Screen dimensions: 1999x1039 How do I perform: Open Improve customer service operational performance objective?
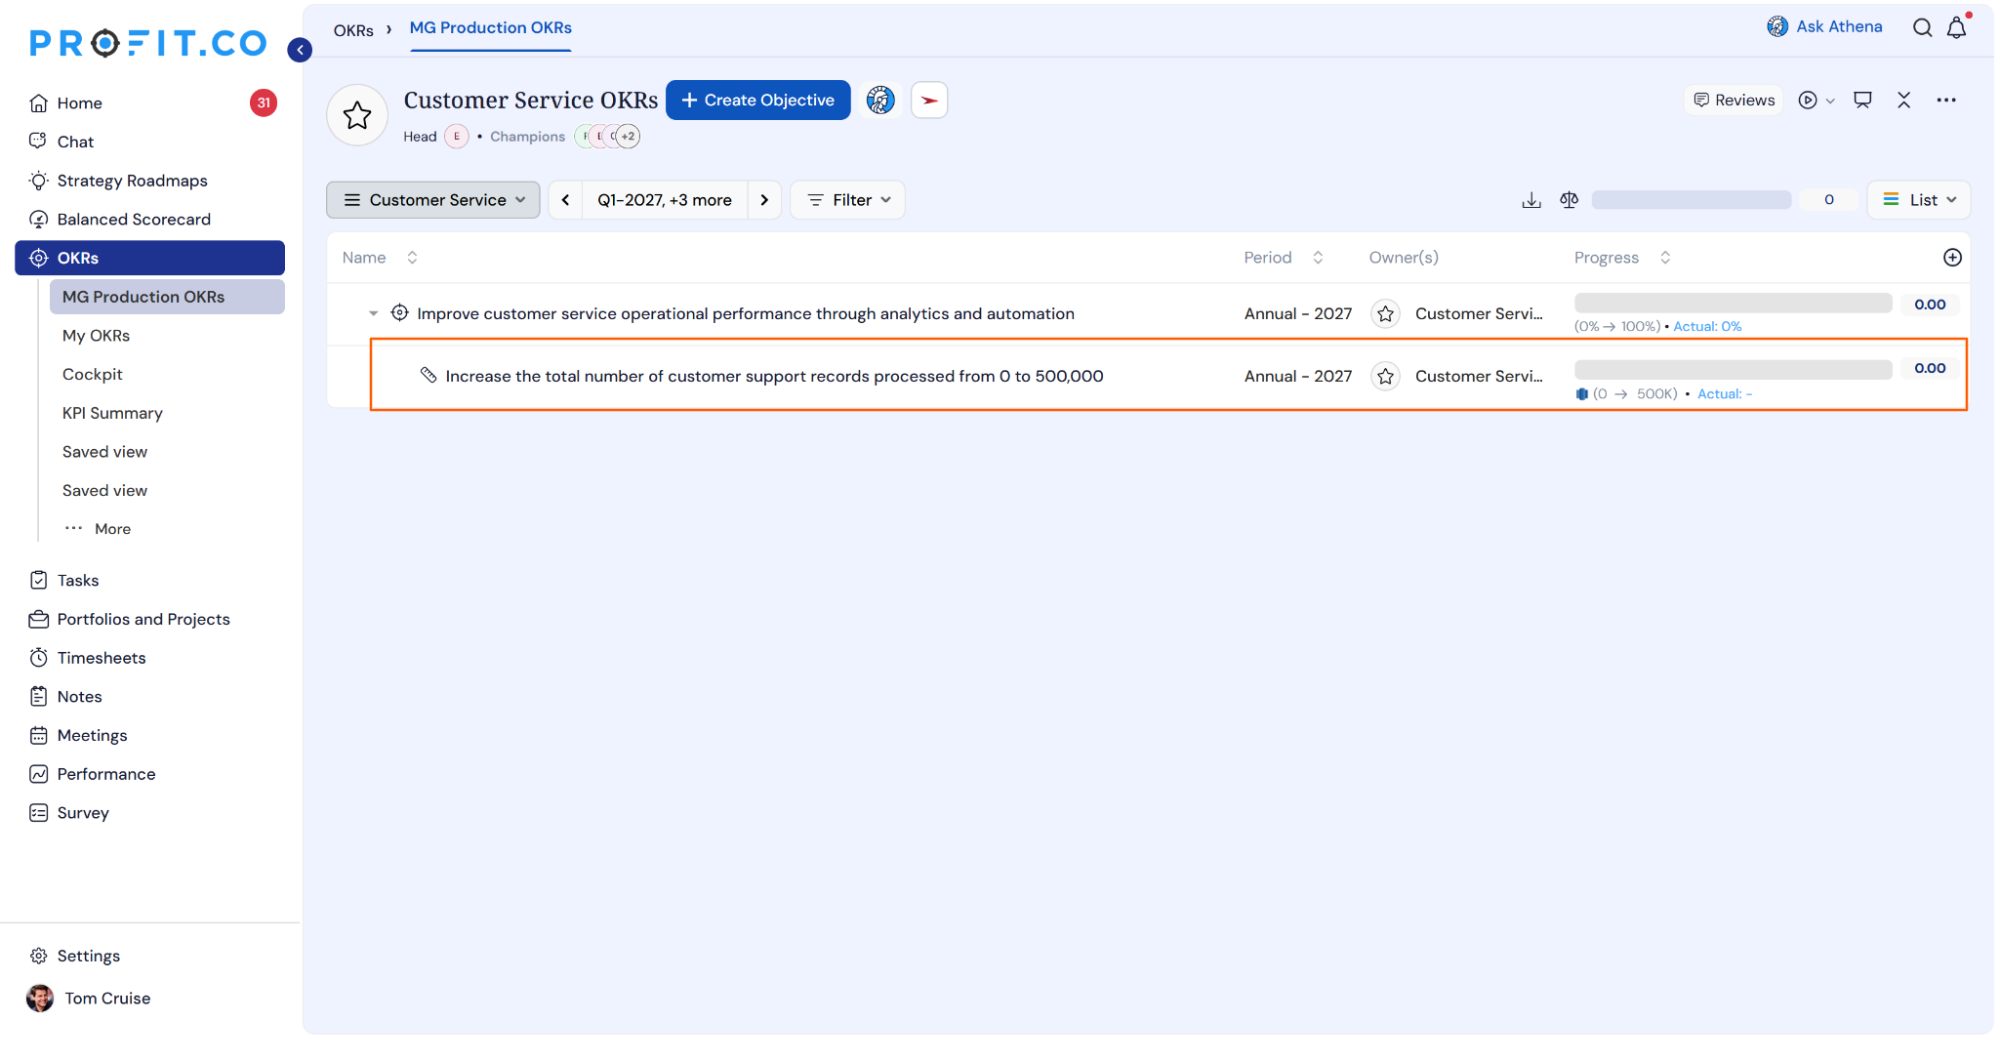pos(746,314)
